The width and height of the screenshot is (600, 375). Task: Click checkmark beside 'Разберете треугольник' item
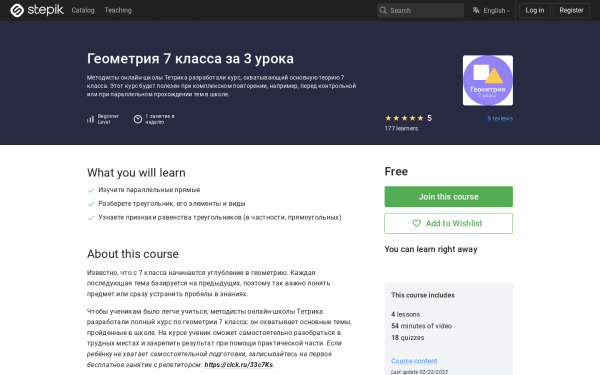(91, 204)
